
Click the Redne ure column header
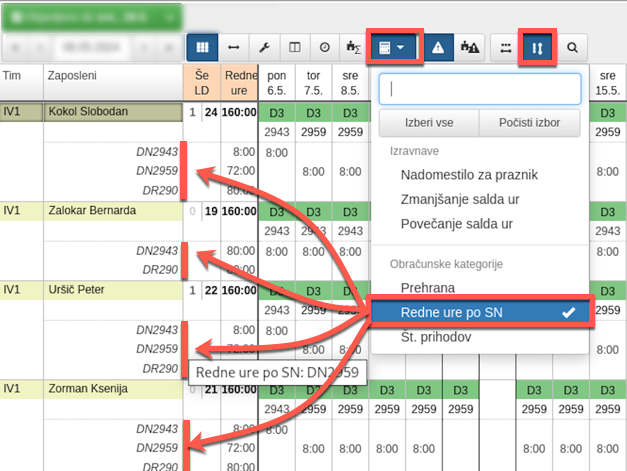pyautogui.click(x=239, y=83)
